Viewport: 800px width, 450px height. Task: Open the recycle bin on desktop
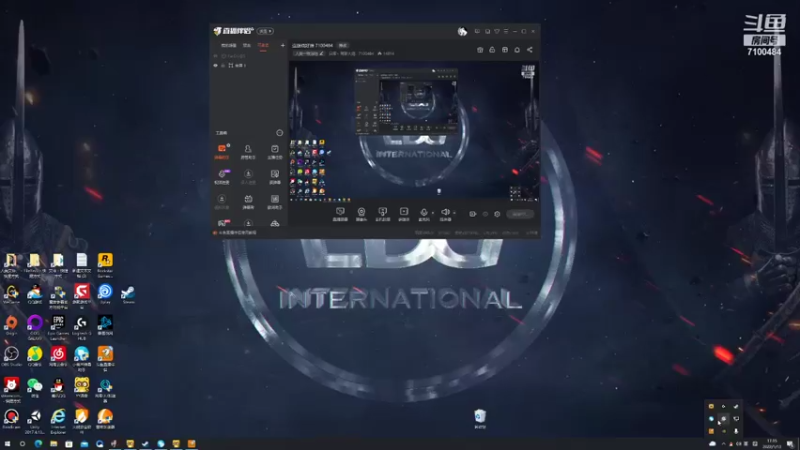[x=480, y=418]
